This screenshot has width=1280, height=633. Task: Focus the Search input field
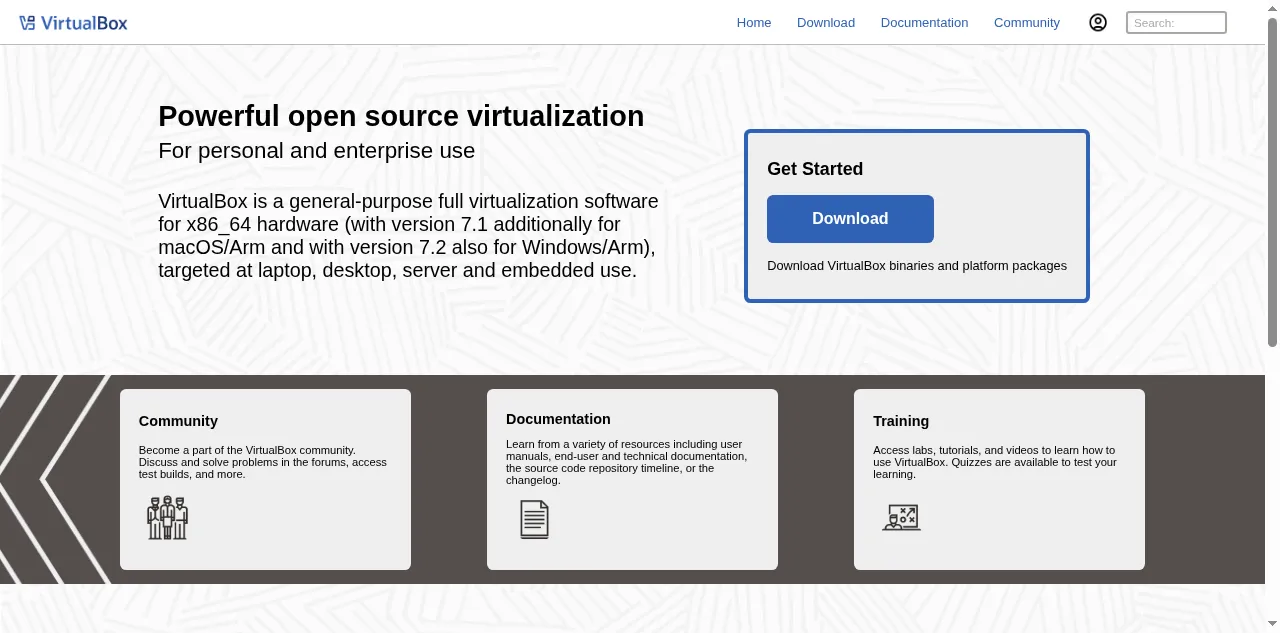[1176, 22]
